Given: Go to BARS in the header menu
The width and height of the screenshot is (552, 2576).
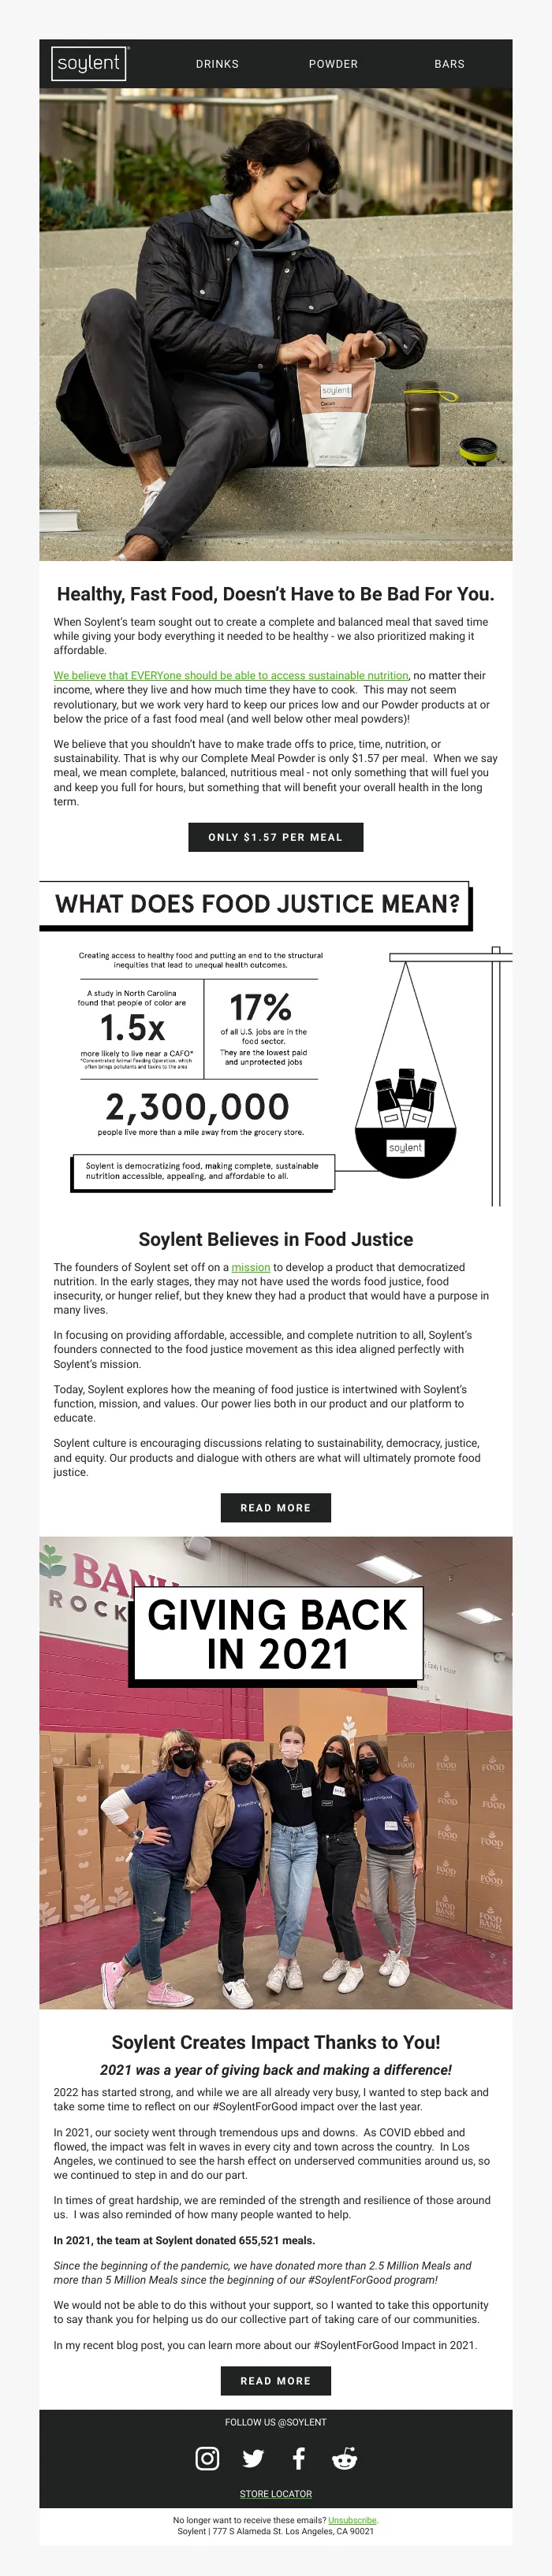Looking at the screenshot, I should tap(449, 64).
